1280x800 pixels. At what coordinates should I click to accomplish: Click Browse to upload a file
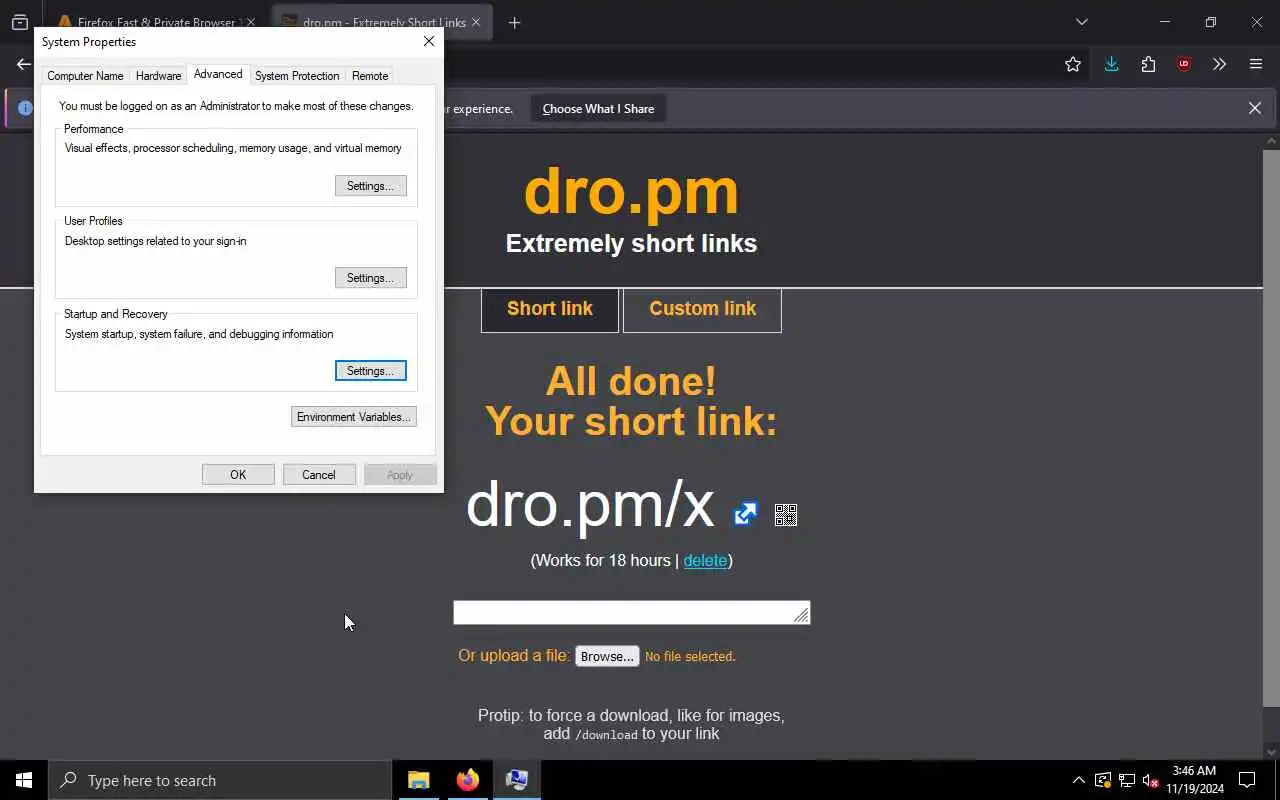point(607,657)
